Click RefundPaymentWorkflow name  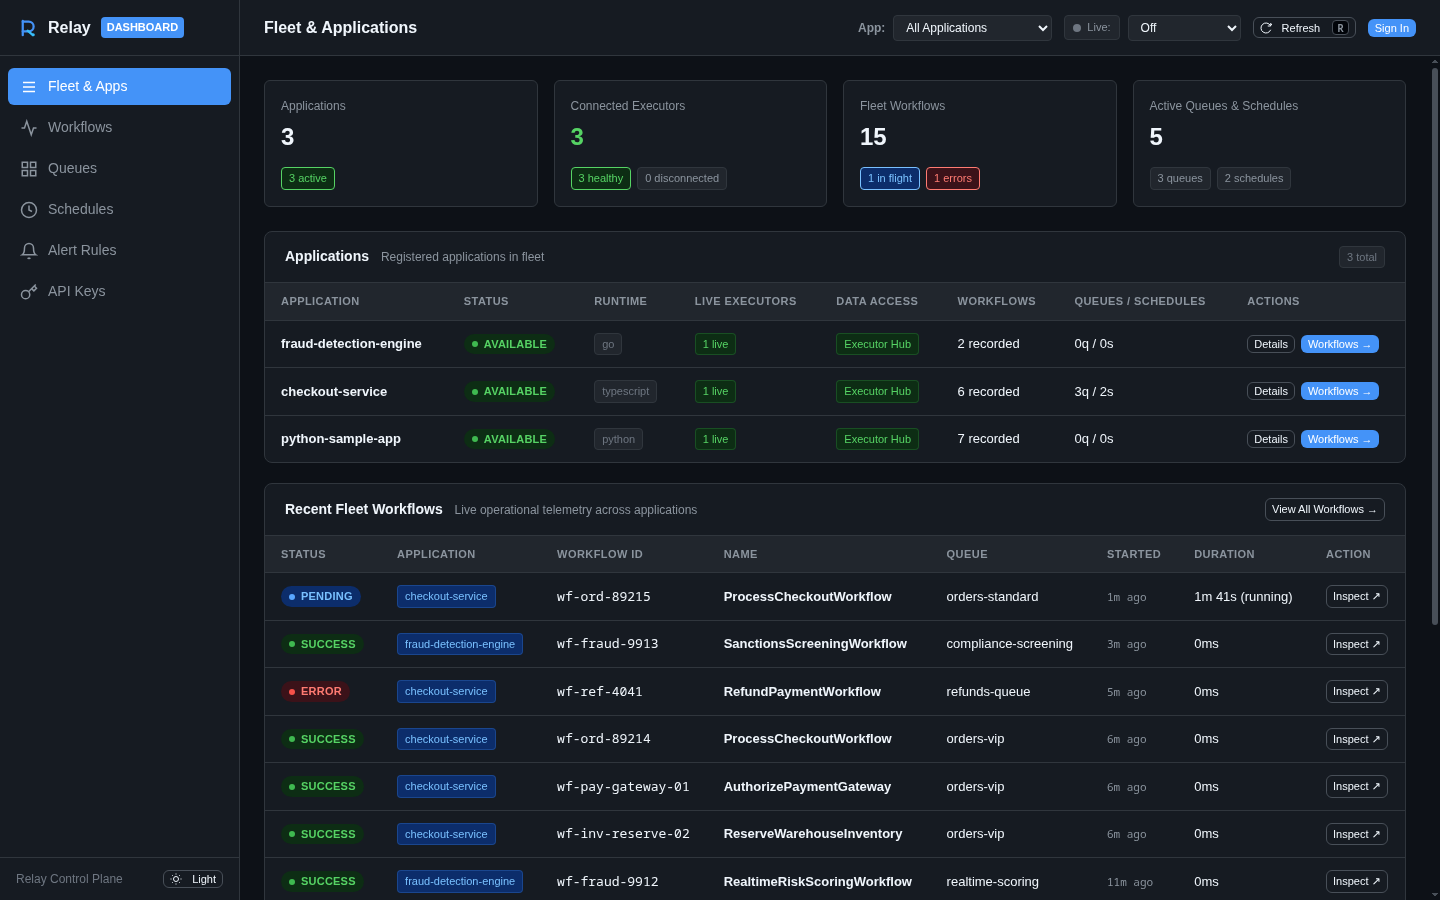coord(802,691)
